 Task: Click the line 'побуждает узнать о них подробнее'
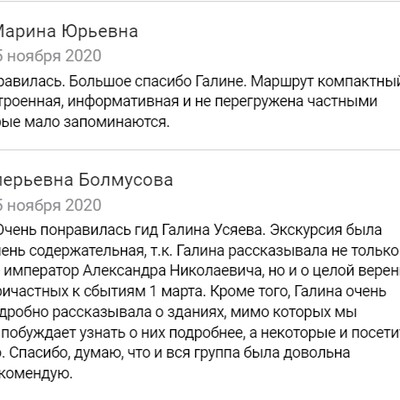click(124, 333)
